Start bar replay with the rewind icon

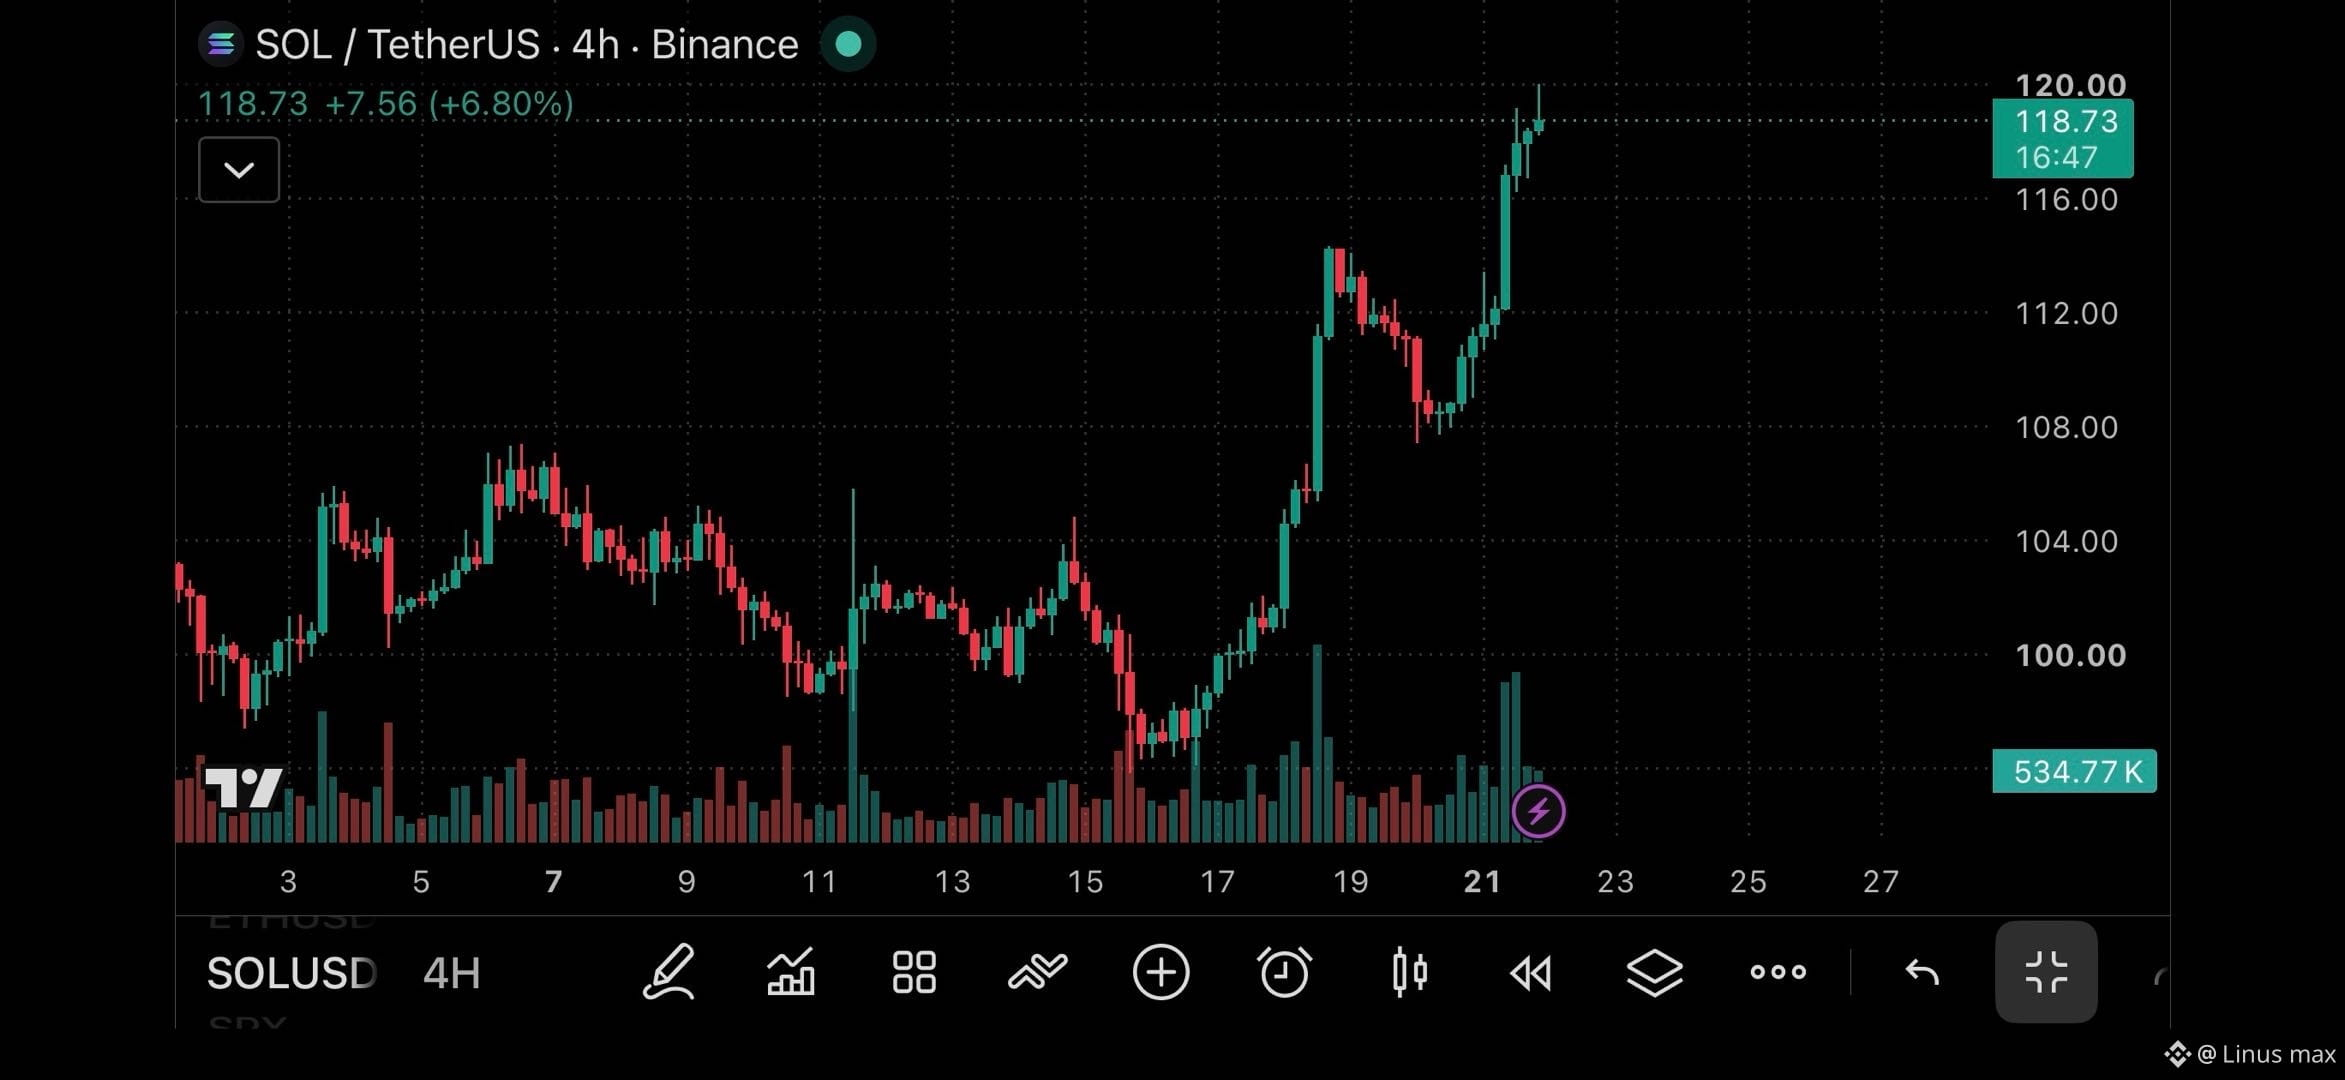click(x=1531, y=973)
